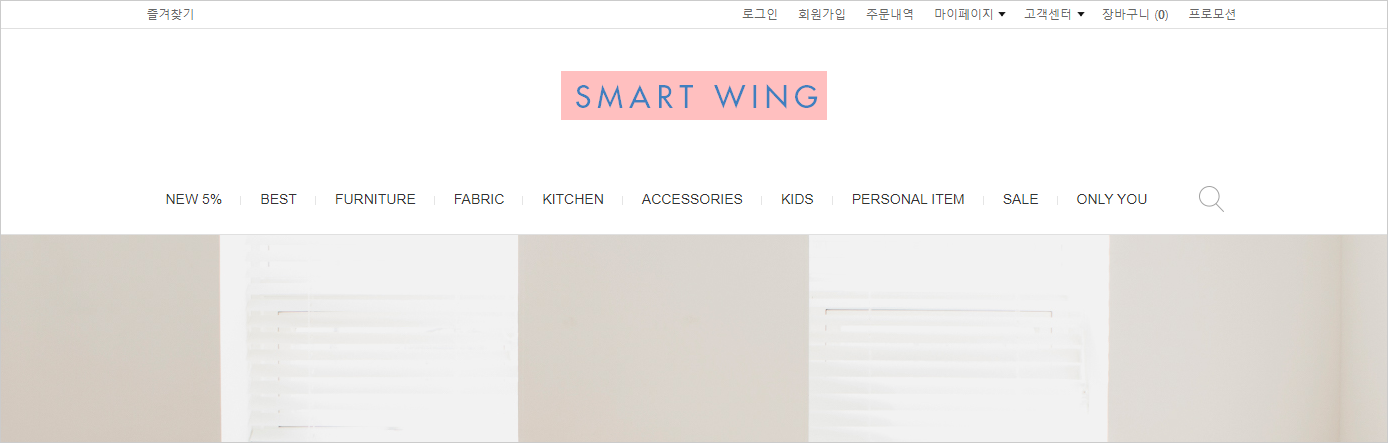This screenshot has height=443, width=1388.
Task: Open the BEST menu item
Action: (278, 199)
